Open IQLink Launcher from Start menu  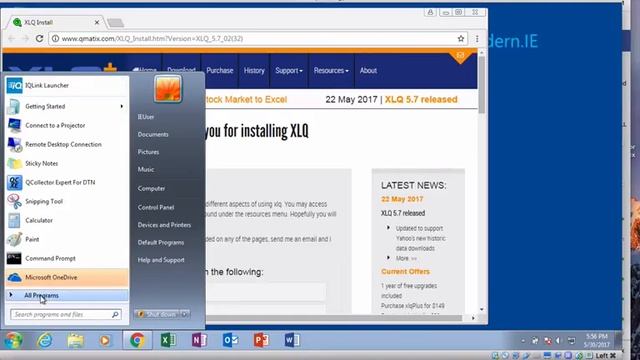(67, 85)
